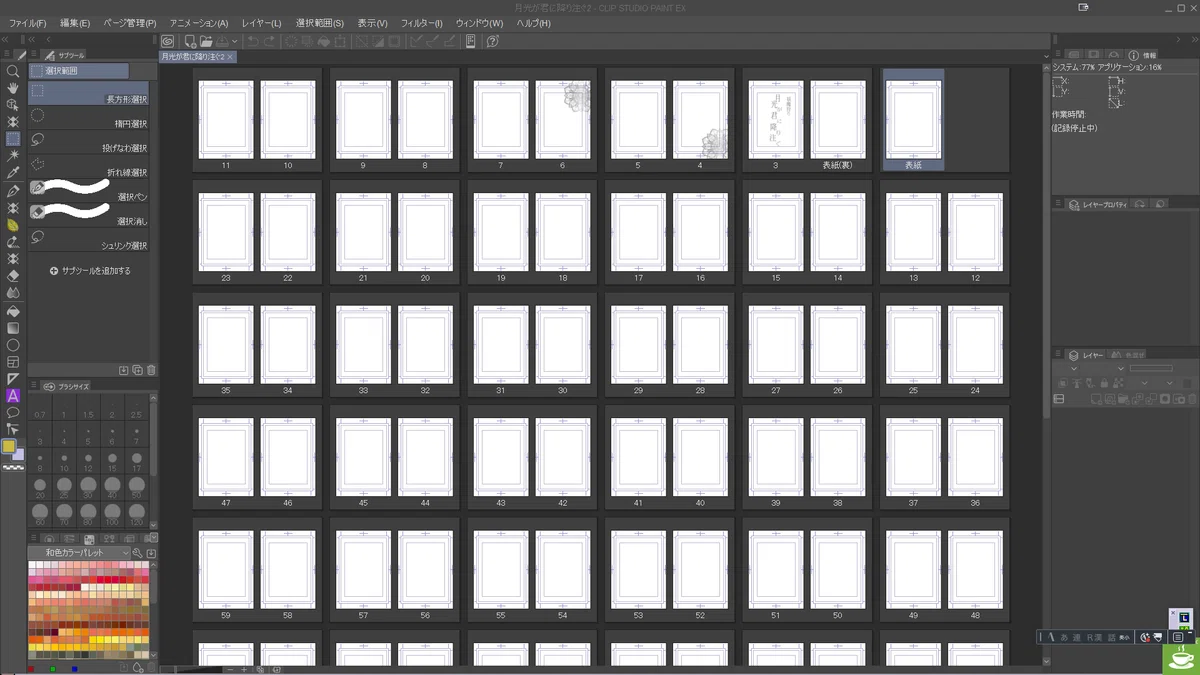Click the Open file folder icon
The width and height of the screenshot is (1200, 675).
tap(205, 41)
